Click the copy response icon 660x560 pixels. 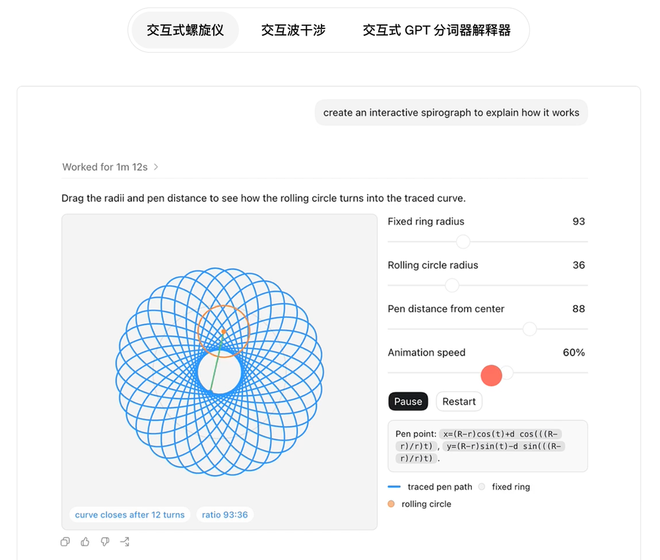click(x=65, y=541)
